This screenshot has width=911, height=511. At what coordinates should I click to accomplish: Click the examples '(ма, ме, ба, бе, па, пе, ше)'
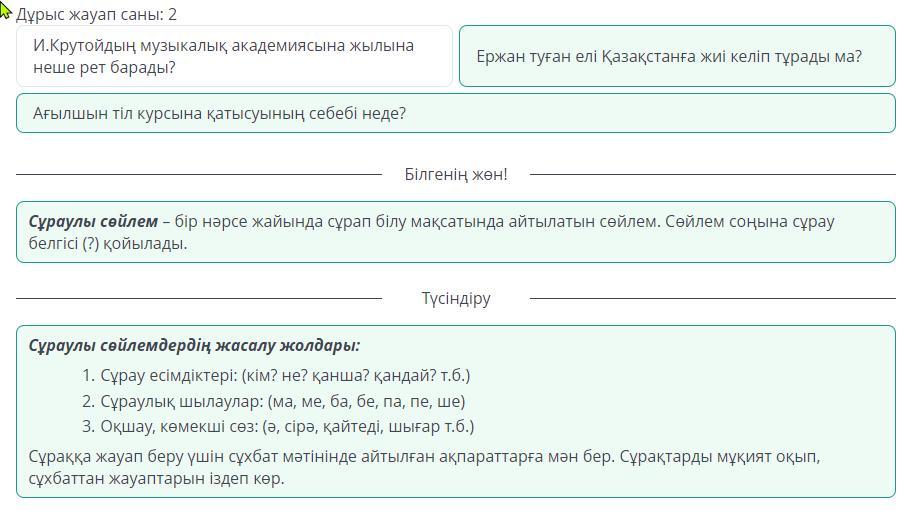coord(366,401)
